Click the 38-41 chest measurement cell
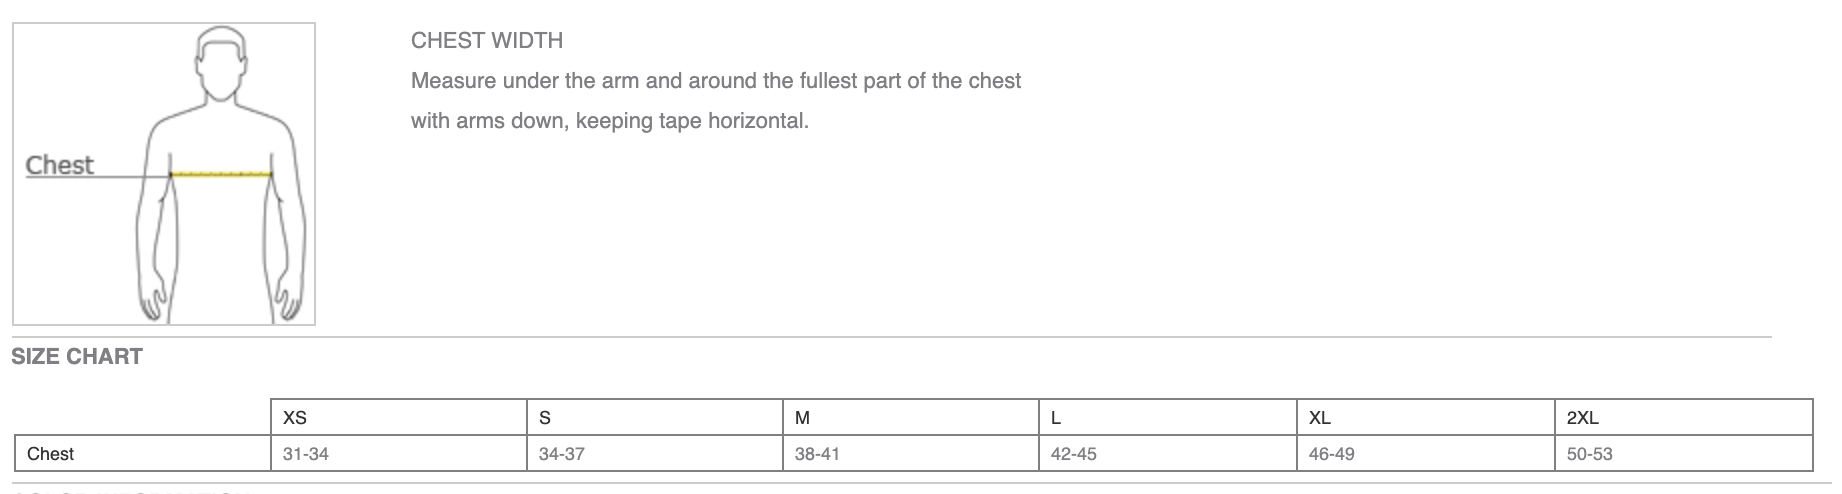Screen dimensions: 1842x494 [911, 454]
